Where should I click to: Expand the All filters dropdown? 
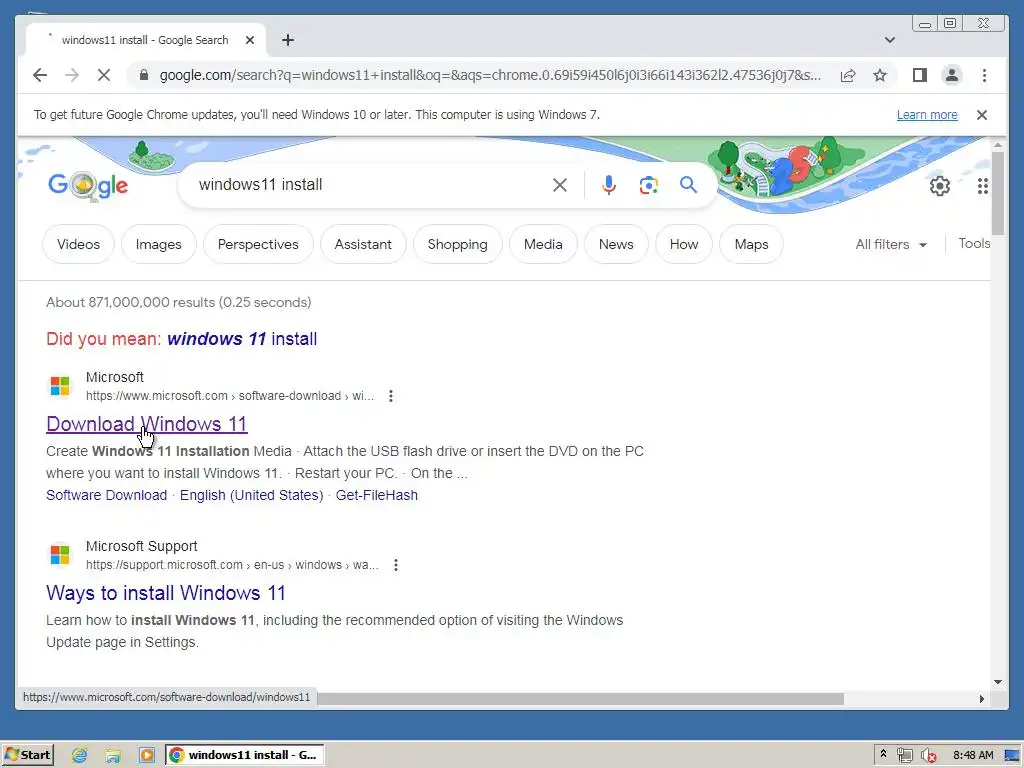coord(891,244)
